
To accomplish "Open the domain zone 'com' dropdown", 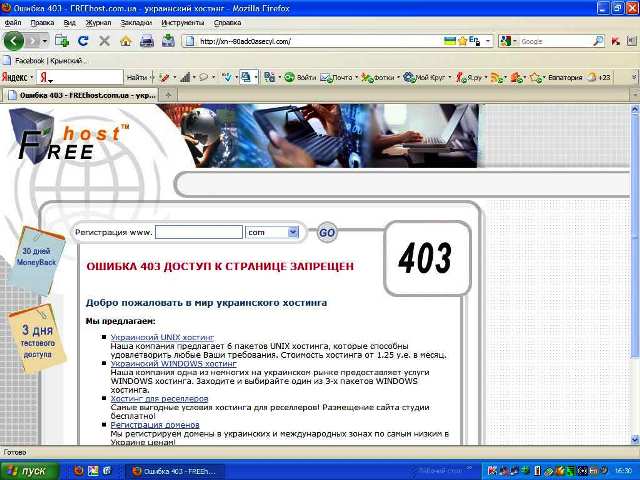I will click(293, 232).
